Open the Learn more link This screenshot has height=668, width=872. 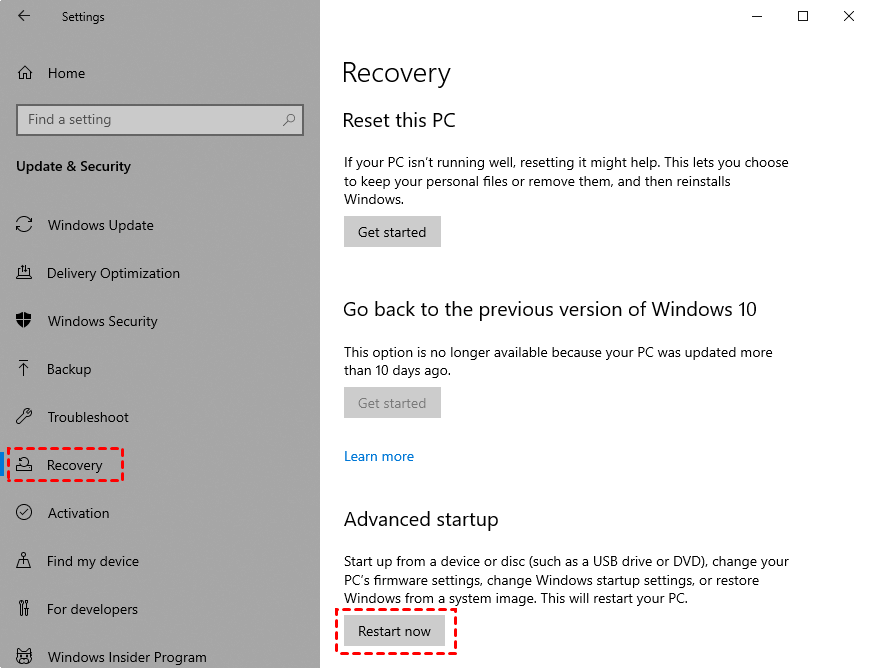[x=378, y=456]
